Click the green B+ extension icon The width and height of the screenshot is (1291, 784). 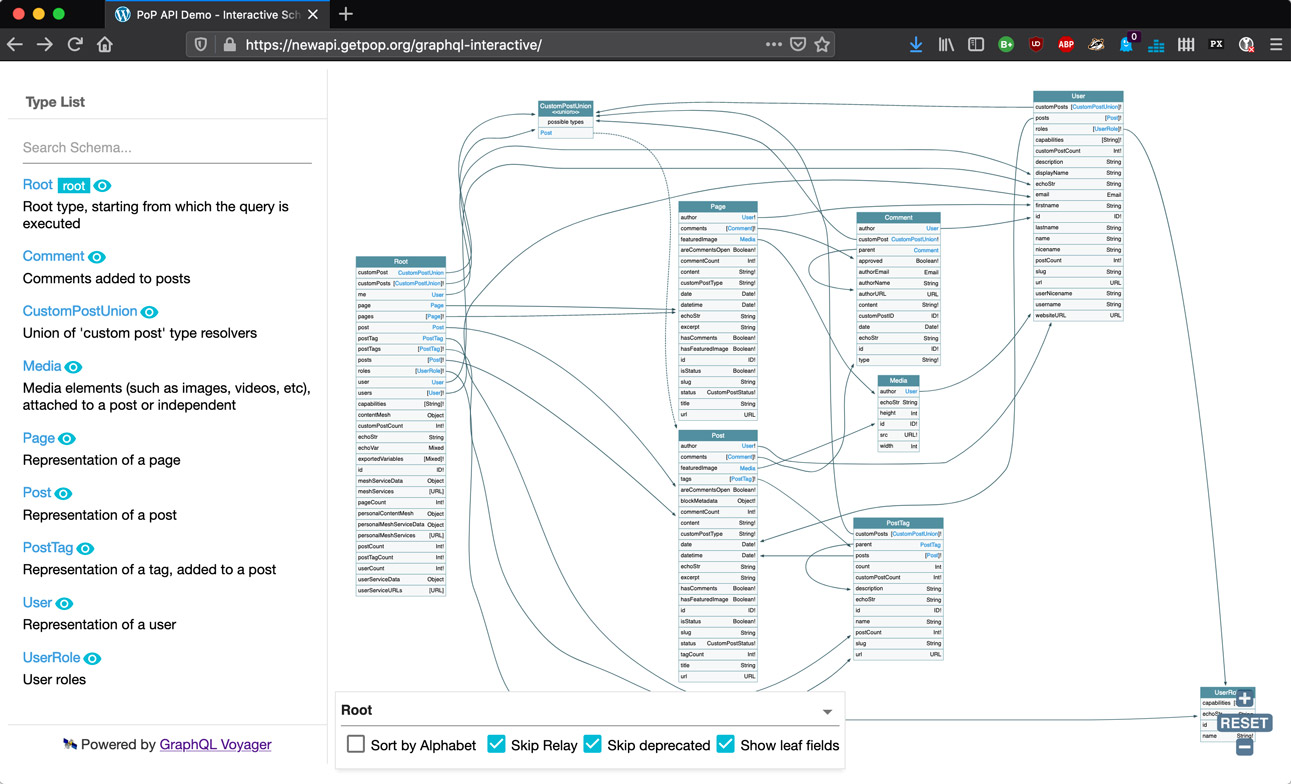pos(1006,45)
